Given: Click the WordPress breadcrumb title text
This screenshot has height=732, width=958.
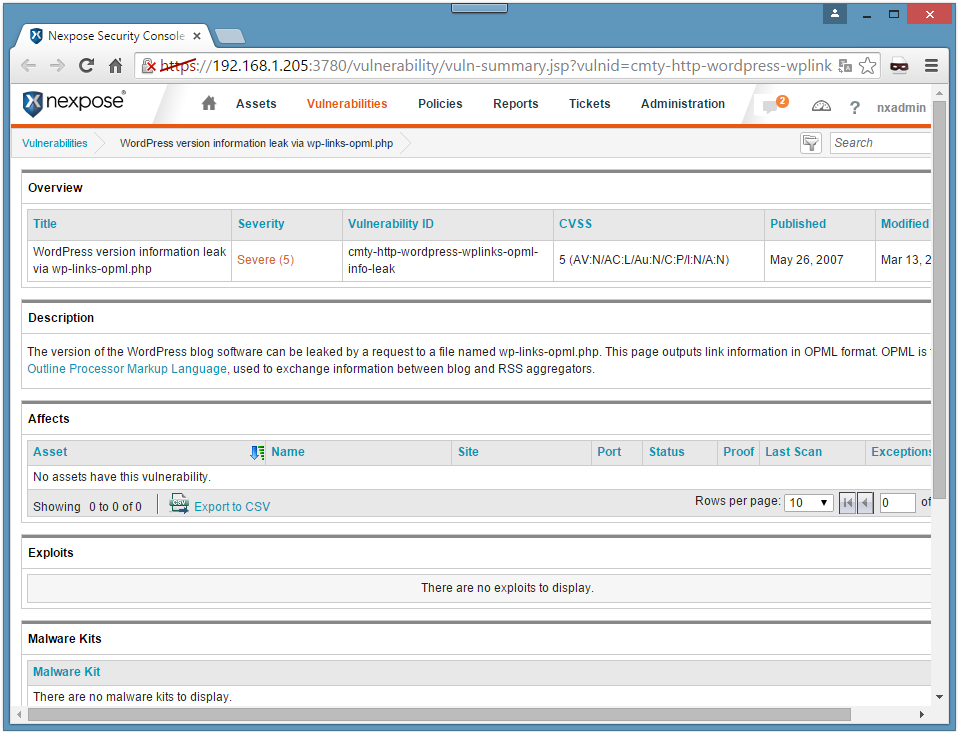Looking at the screenshot, I should point(257,143).
